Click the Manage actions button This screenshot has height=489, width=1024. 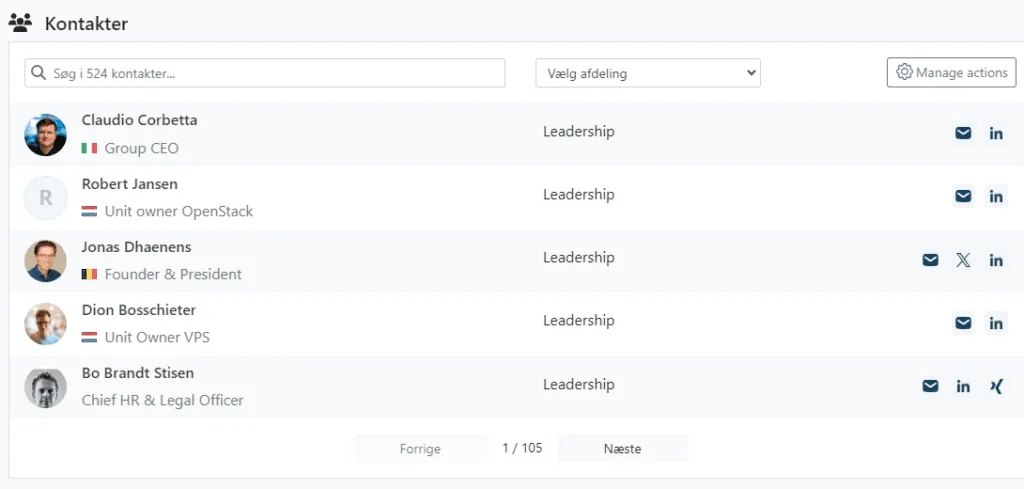952,72
